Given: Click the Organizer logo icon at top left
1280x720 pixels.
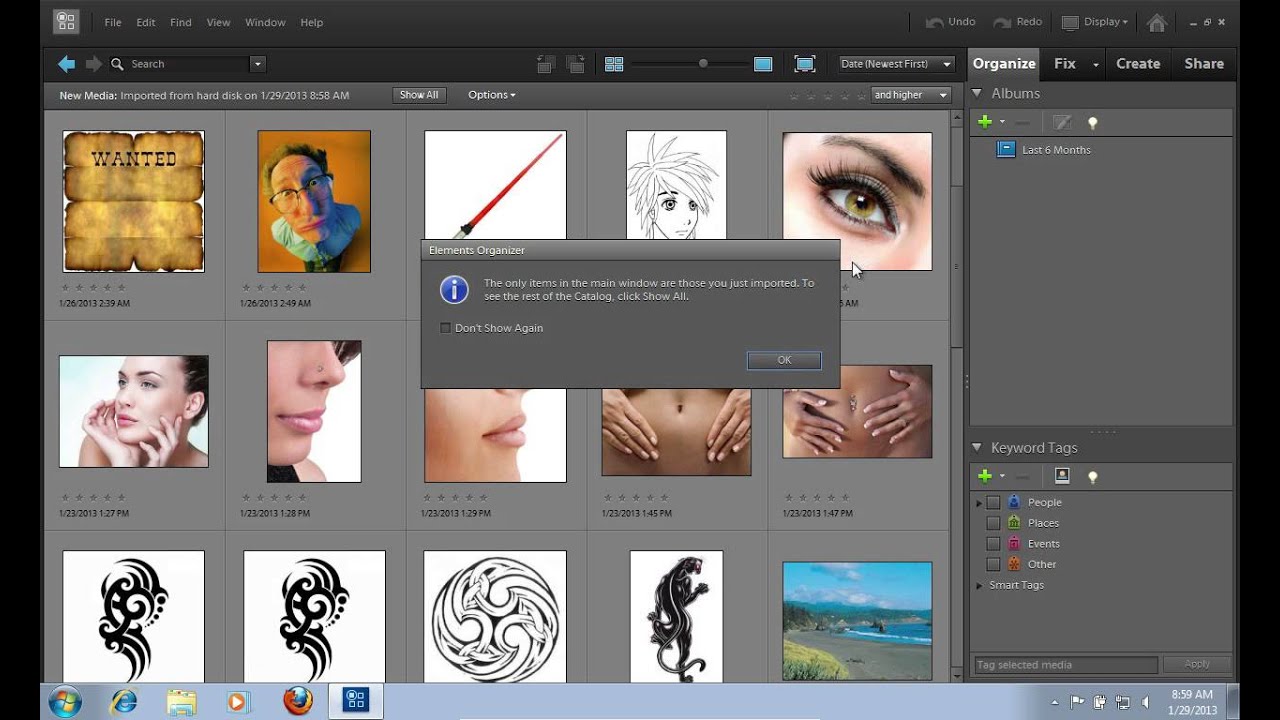Looking at the screenshot, I should pyautogui.click(x=66, y=21).
